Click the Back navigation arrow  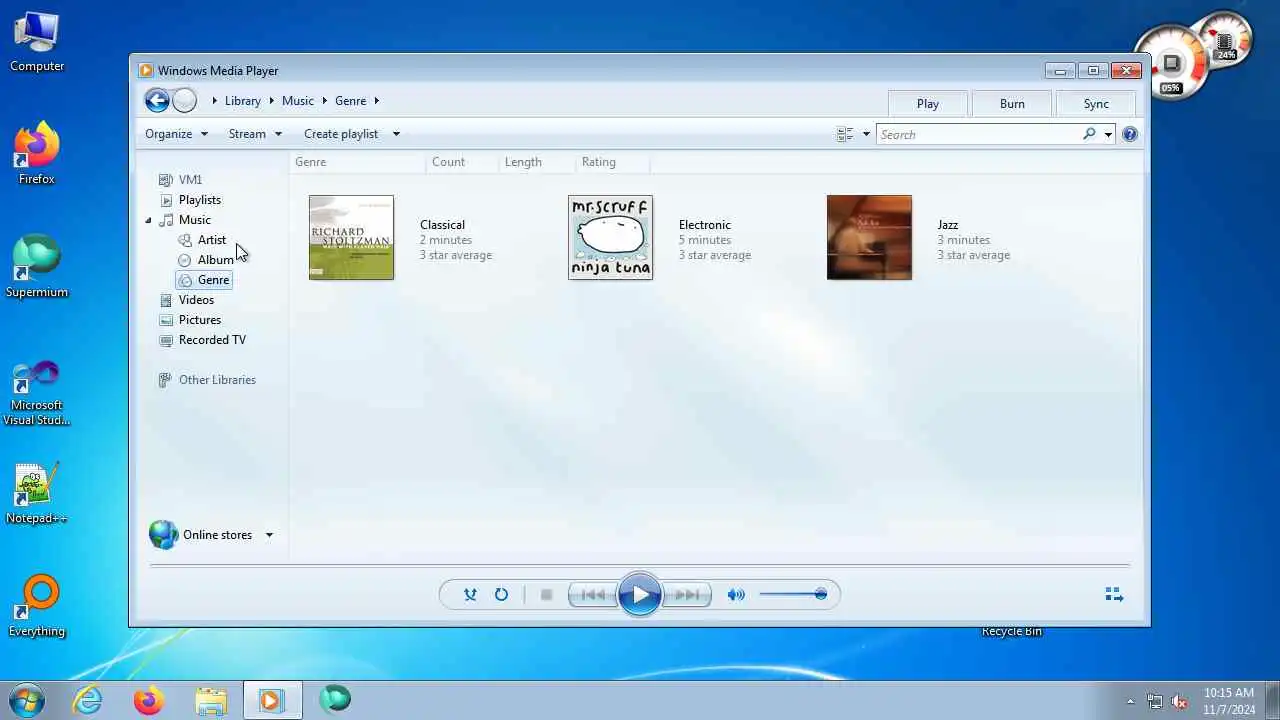157,100
